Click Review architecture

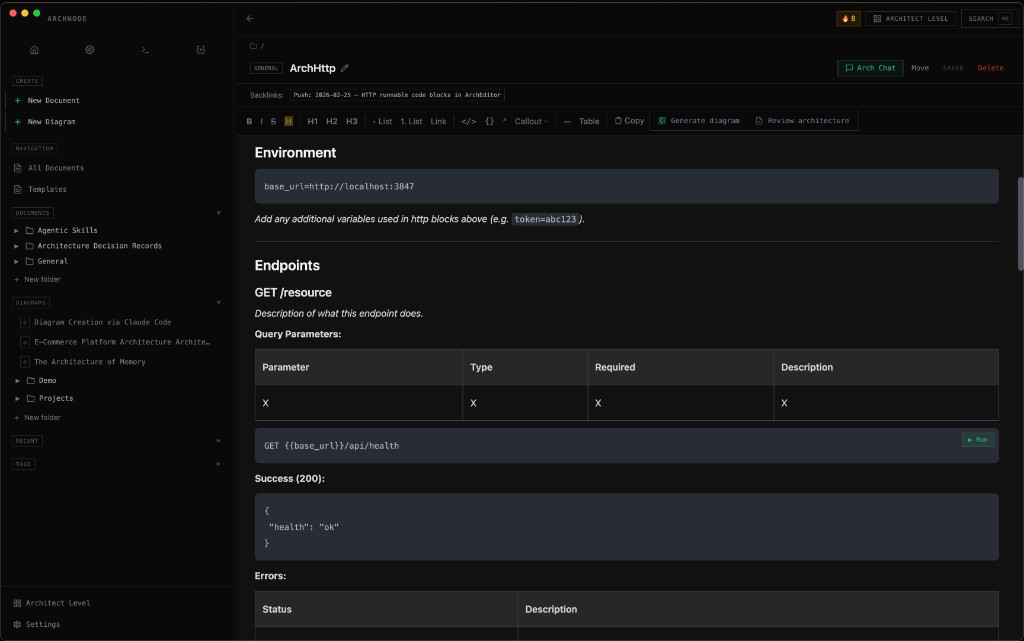pyautogui.click(x=803, y=121)
